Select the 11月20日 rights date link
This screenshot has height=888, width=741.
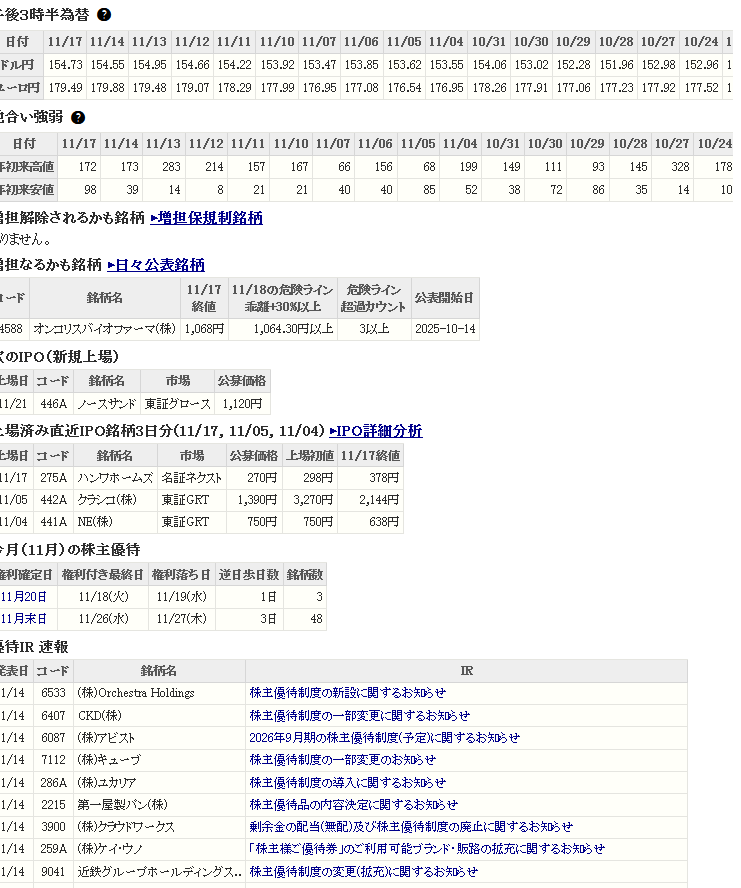click(x=24, y=597)
